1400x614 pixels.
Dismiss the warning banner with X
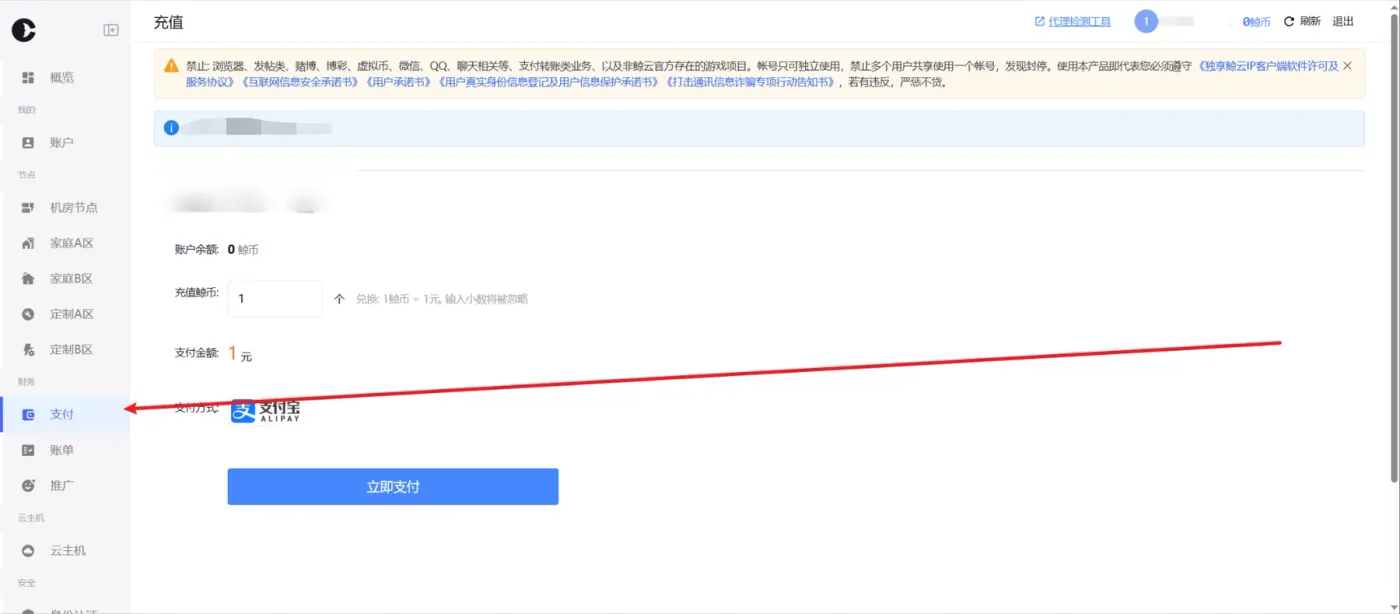[1347, 66]
